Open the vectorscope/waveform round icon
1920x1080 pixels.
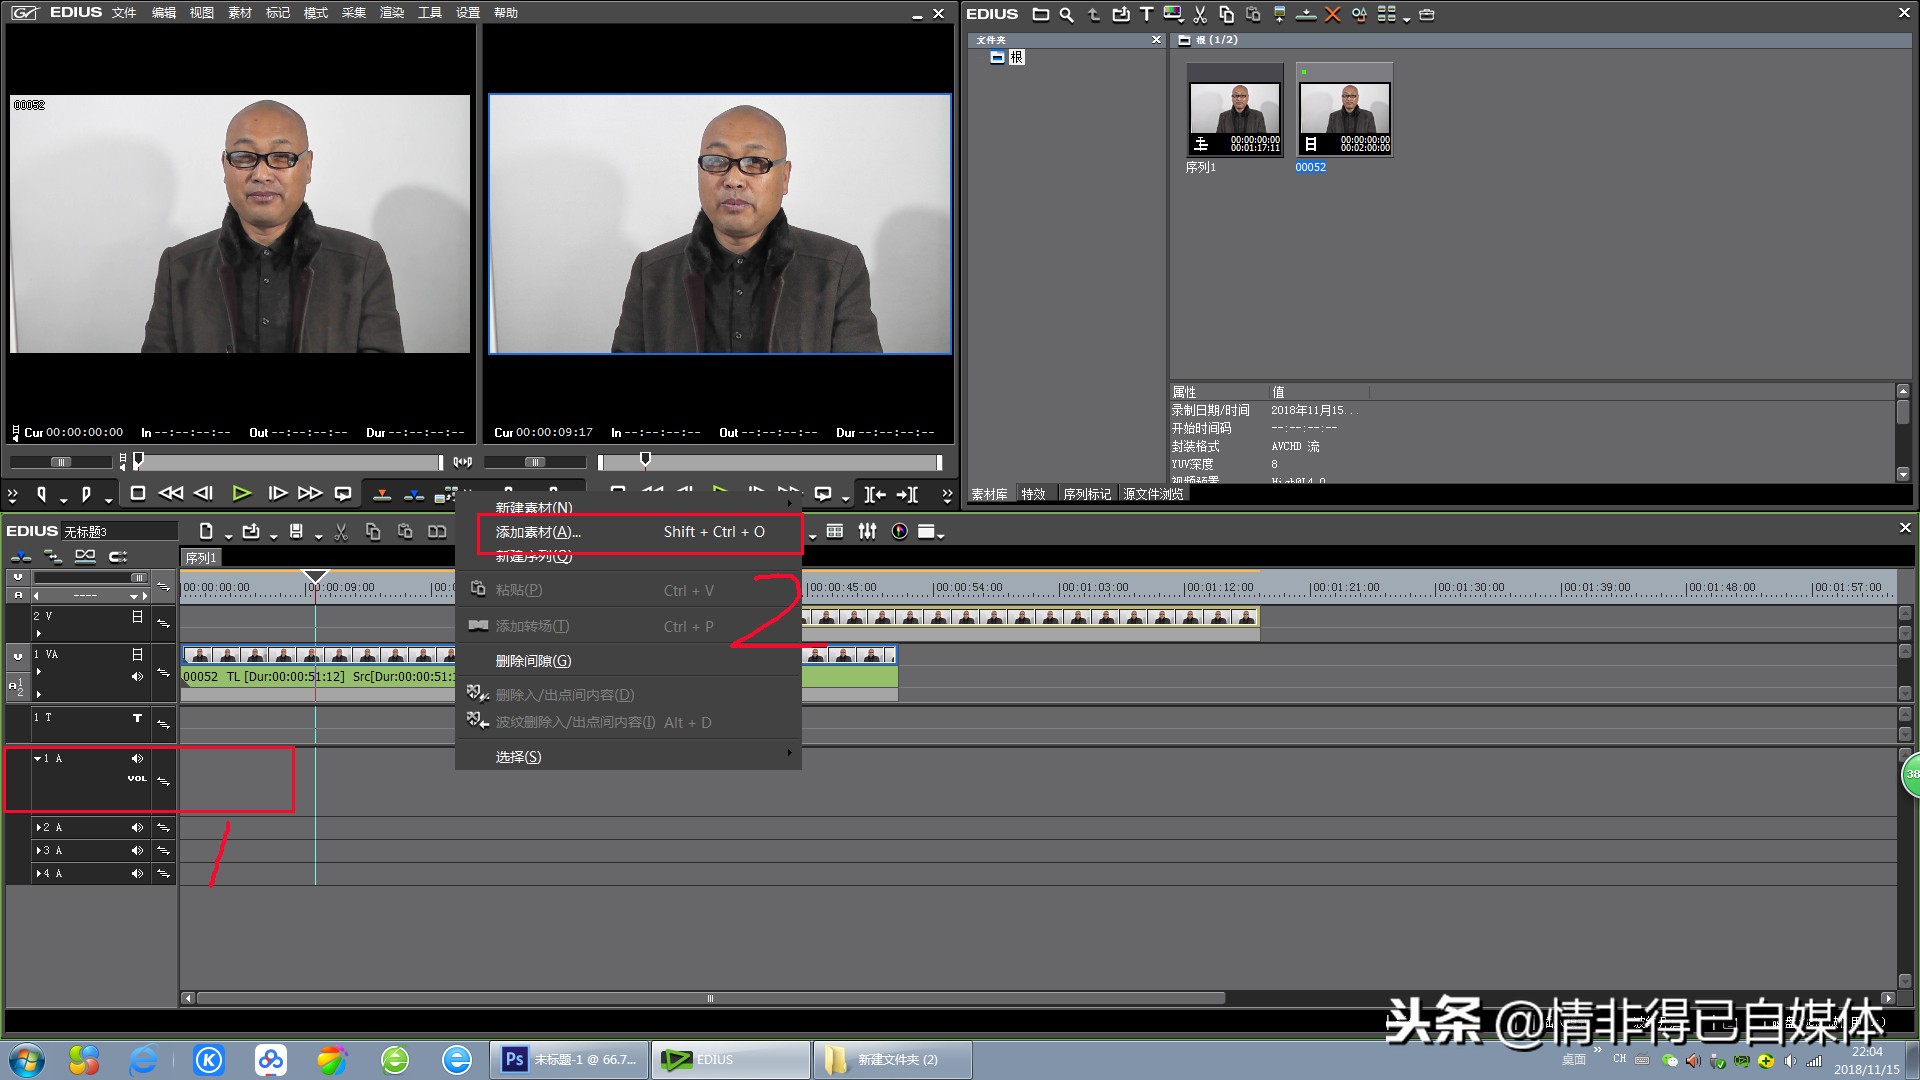(899, 532)
